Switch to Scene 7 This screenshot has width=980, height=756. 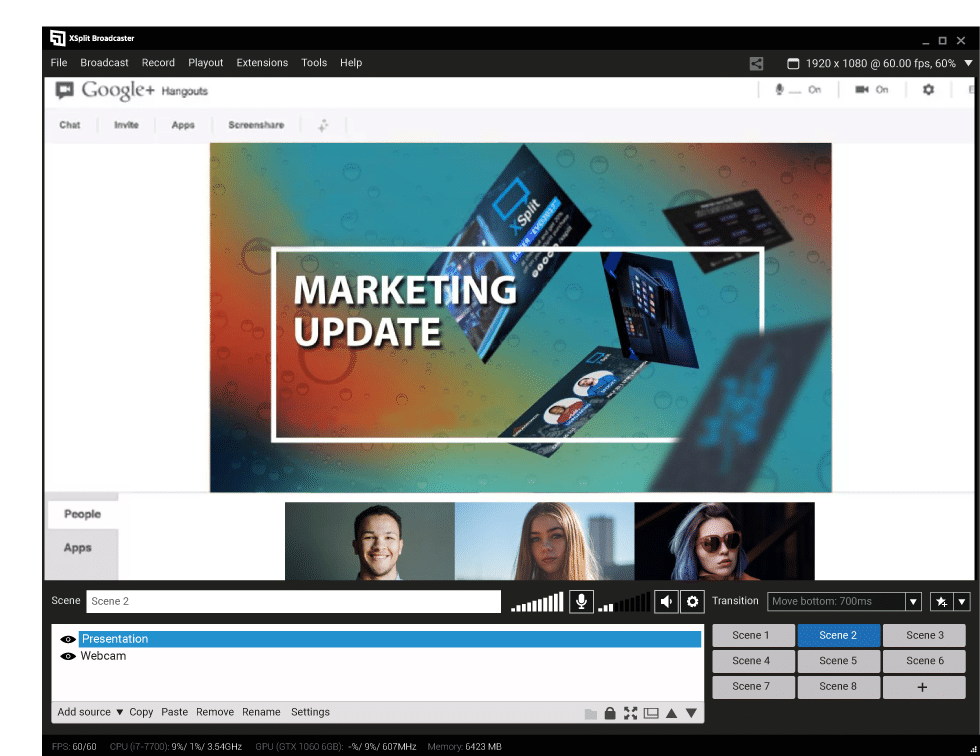pyautogui.click(x=753, y=687)
